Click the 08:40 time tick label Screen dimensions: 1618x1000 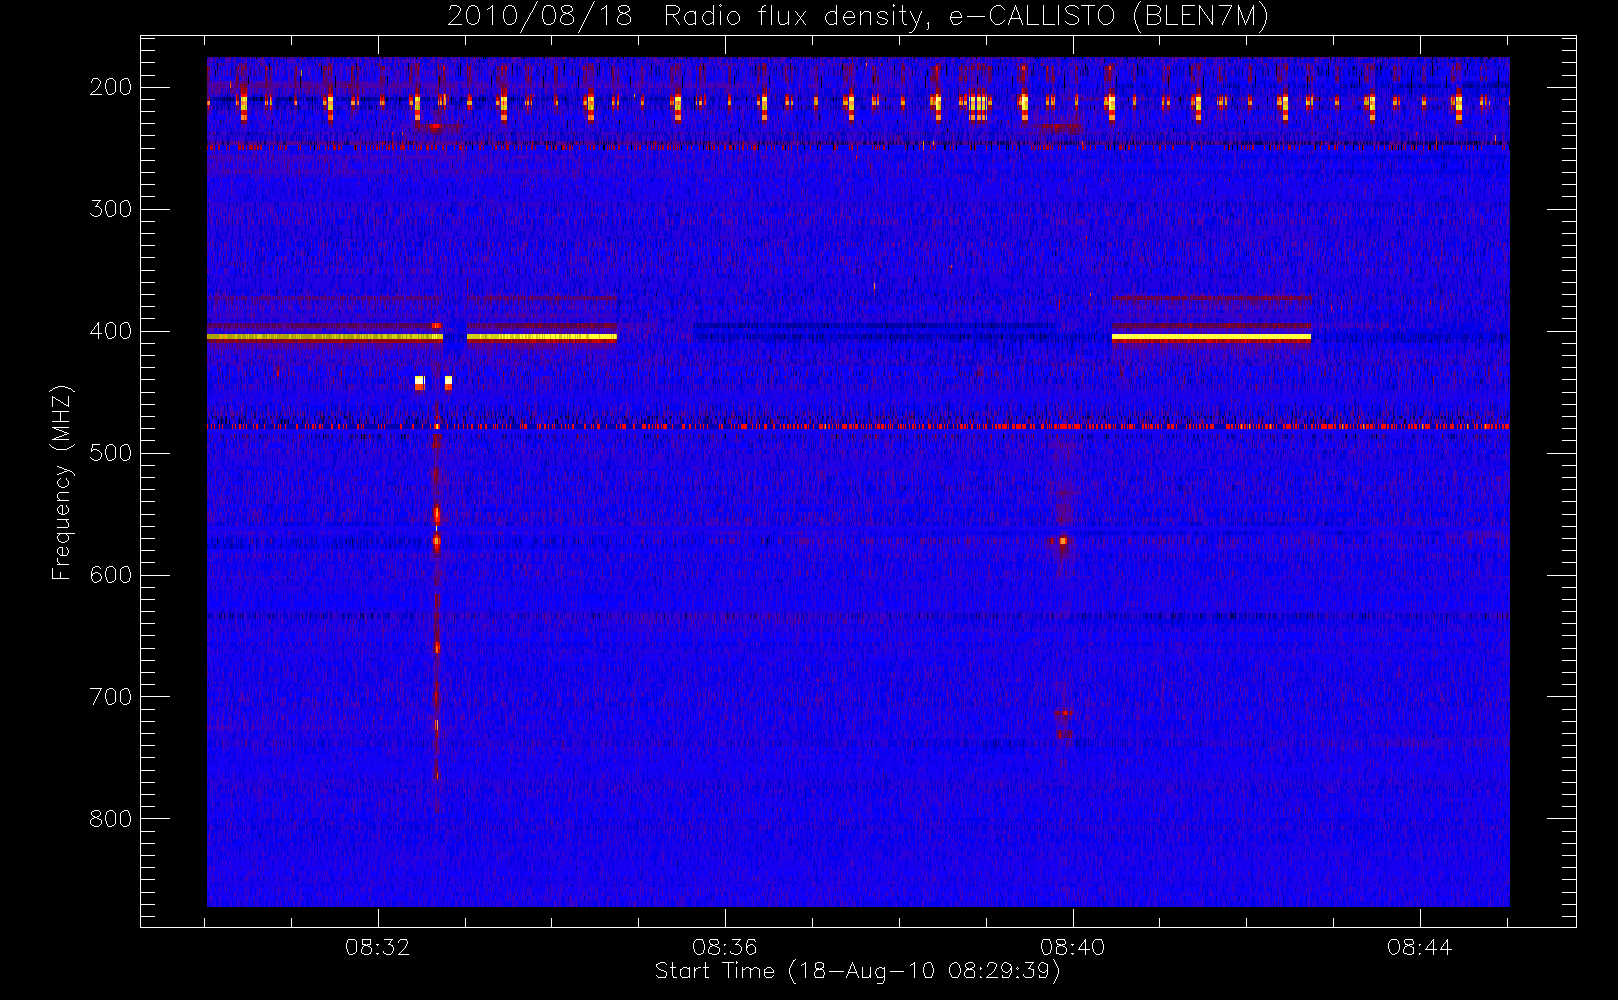1072,947
